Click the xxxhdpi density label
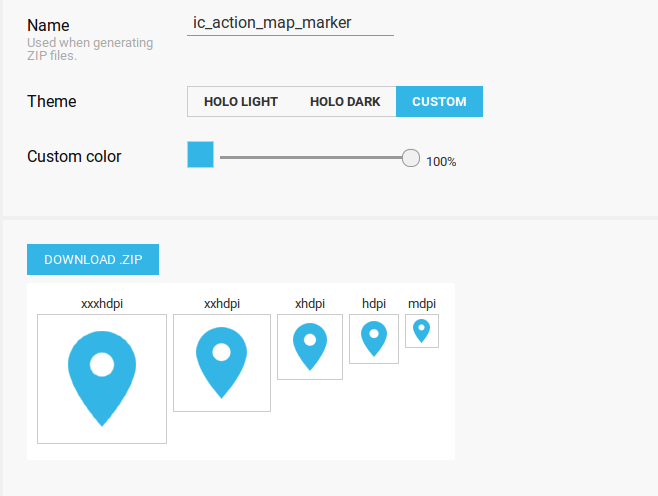The height and width of the screenshot is (496, 658). point(102,303)
